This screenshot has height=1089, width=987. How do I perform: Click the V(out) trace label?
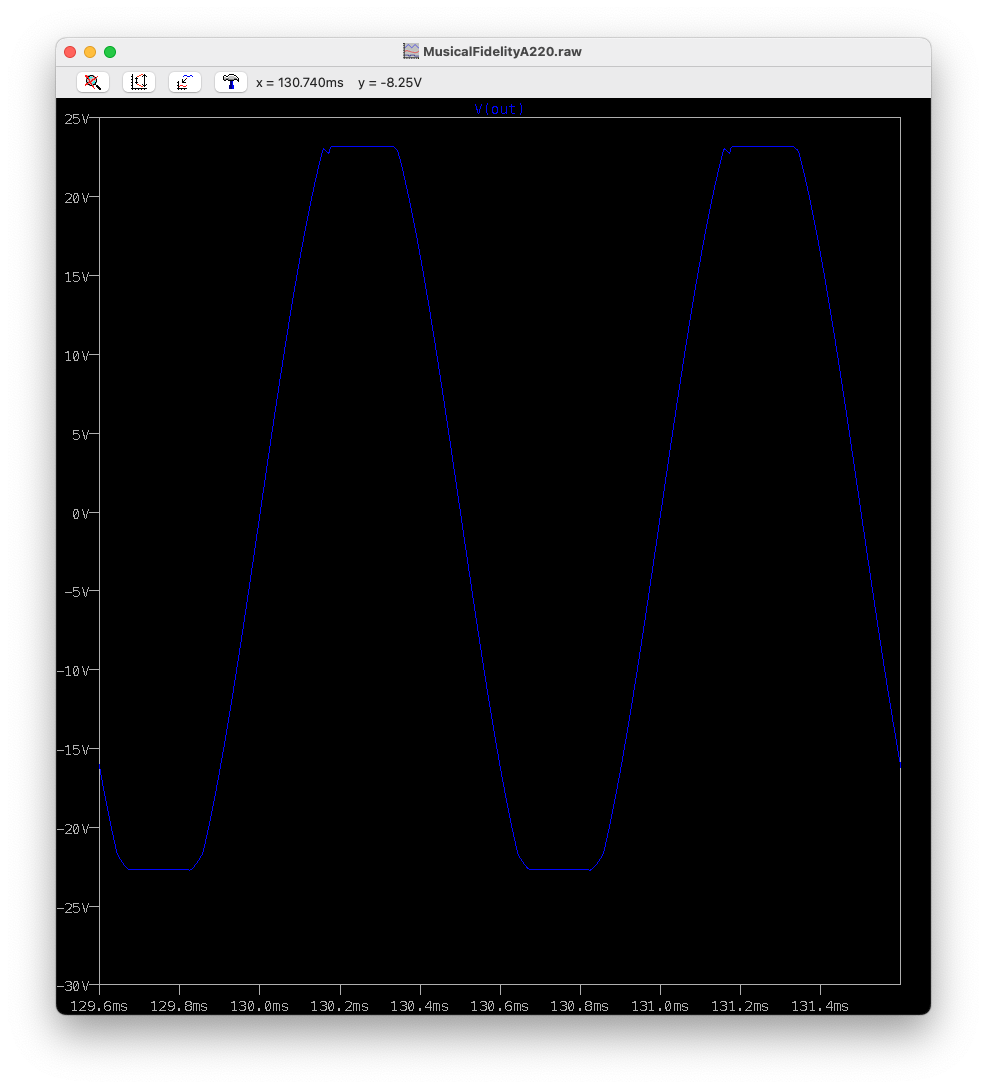(499, 109)
